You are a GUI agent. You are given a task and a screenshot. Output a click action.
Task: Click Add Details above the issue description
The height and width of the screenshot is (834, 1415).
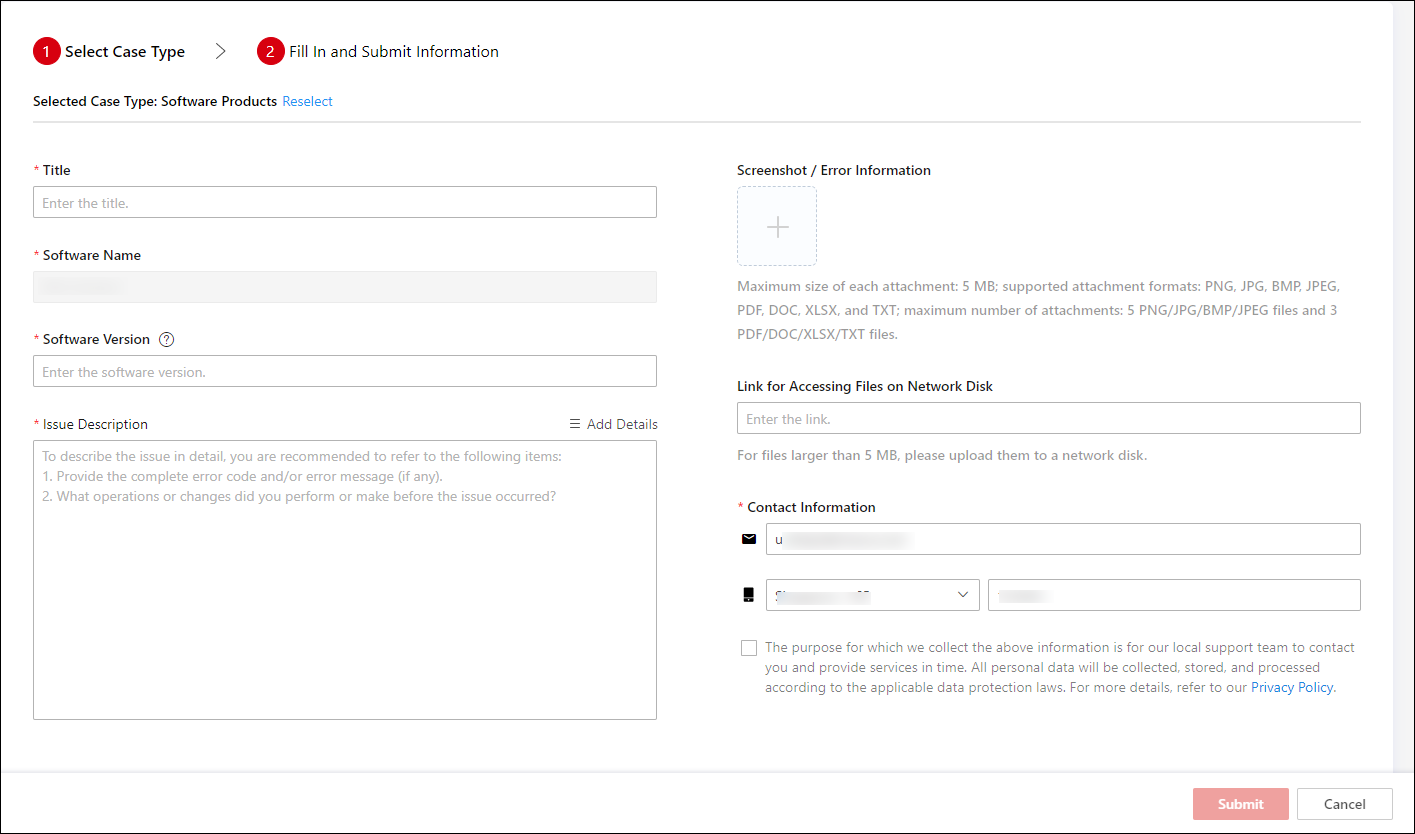tap(613, 424)
